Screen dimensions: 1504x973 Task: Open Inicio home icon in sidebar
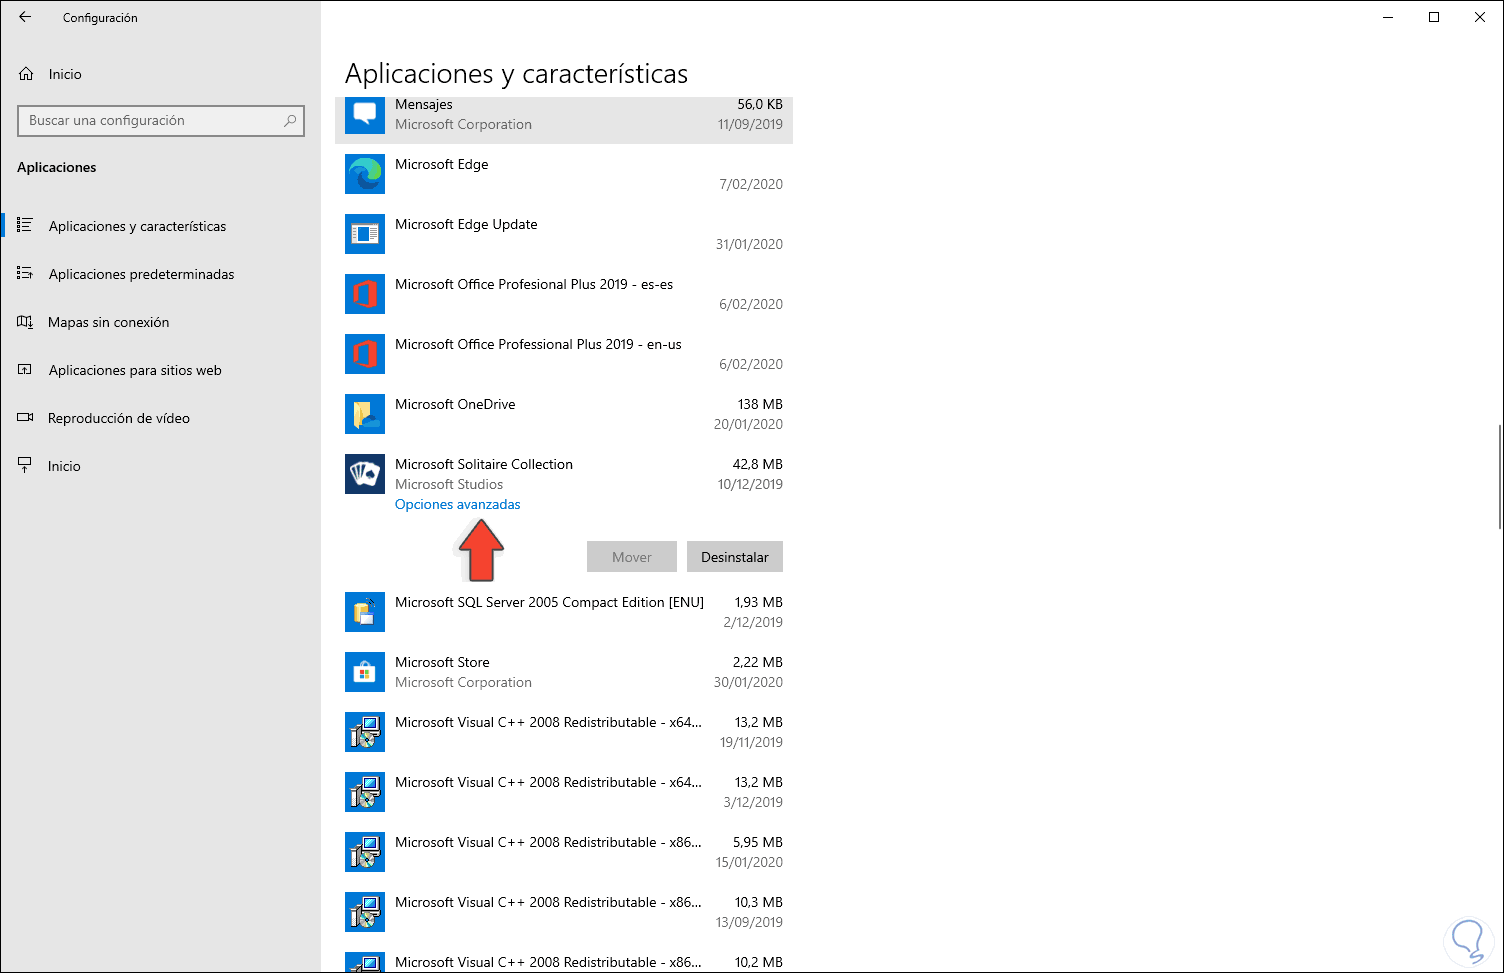click(26, 74)
